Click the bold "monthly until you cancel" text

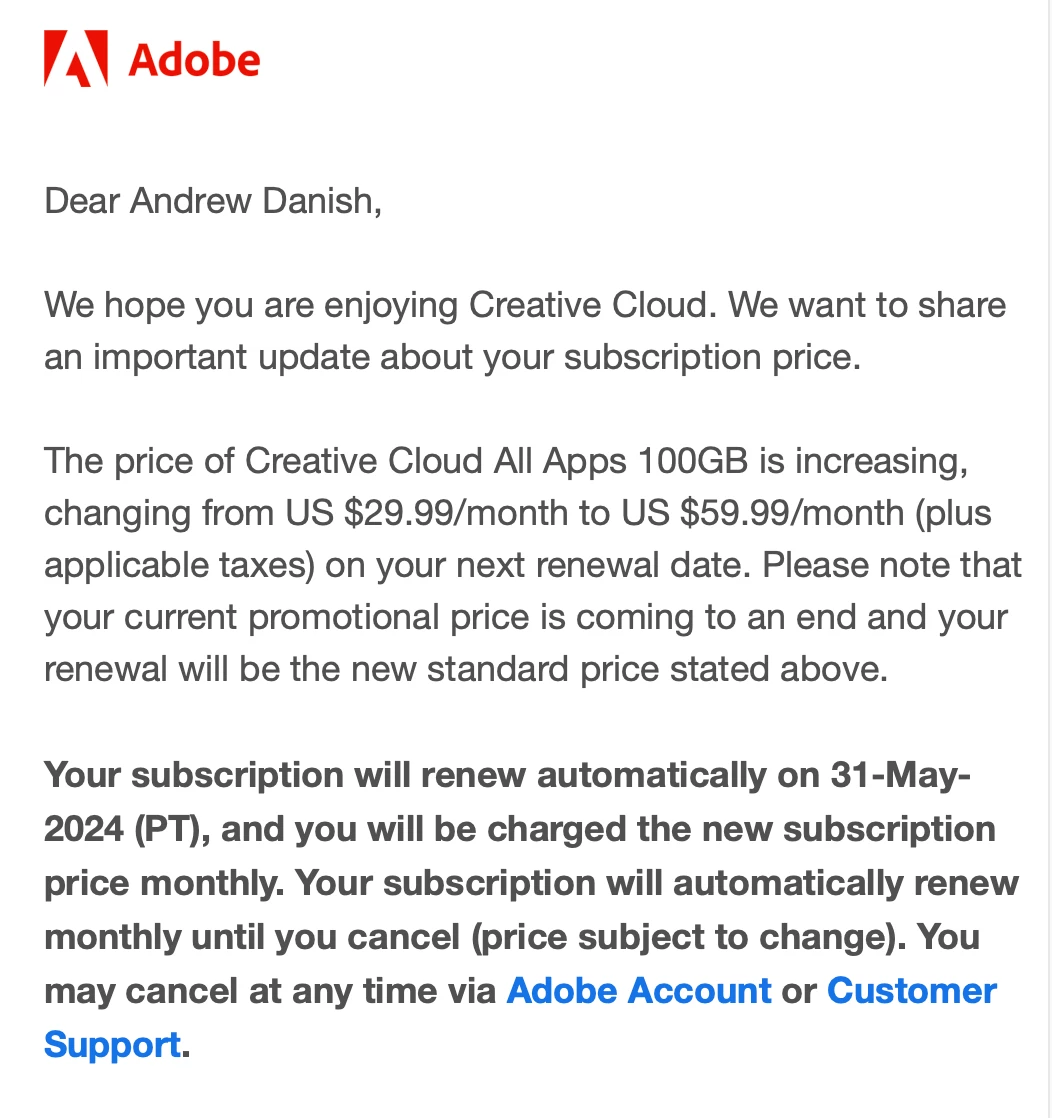(x=252, y=937)
